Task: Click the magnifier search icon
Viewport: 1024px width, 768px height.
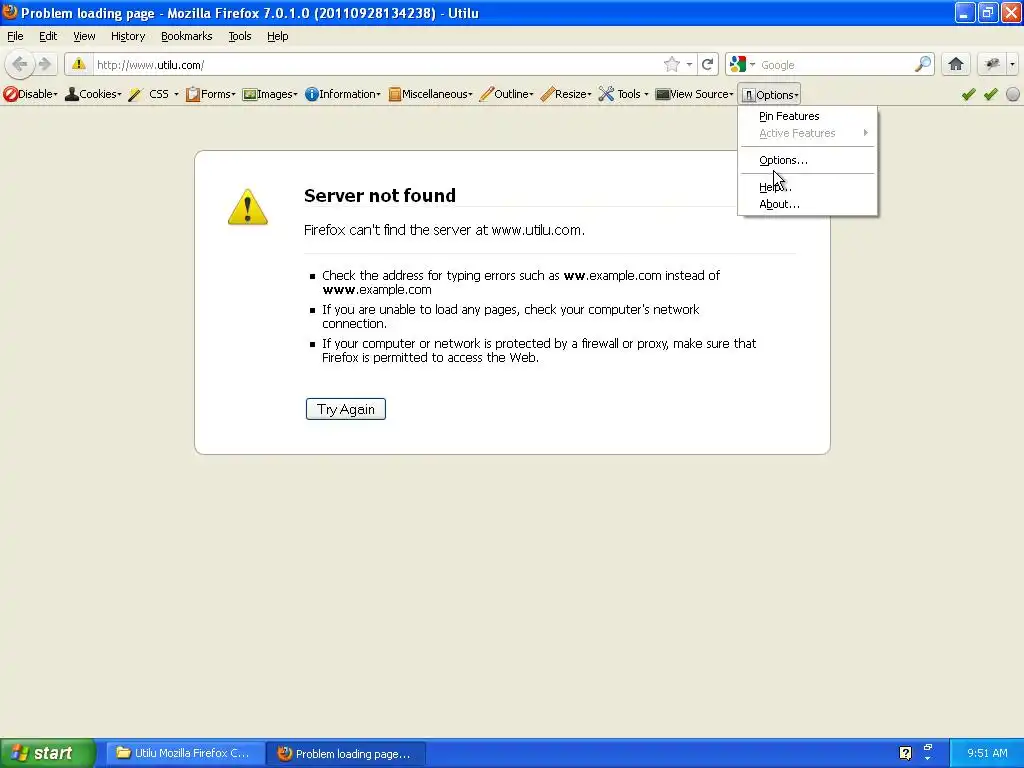Action: [x=923, y=64]
